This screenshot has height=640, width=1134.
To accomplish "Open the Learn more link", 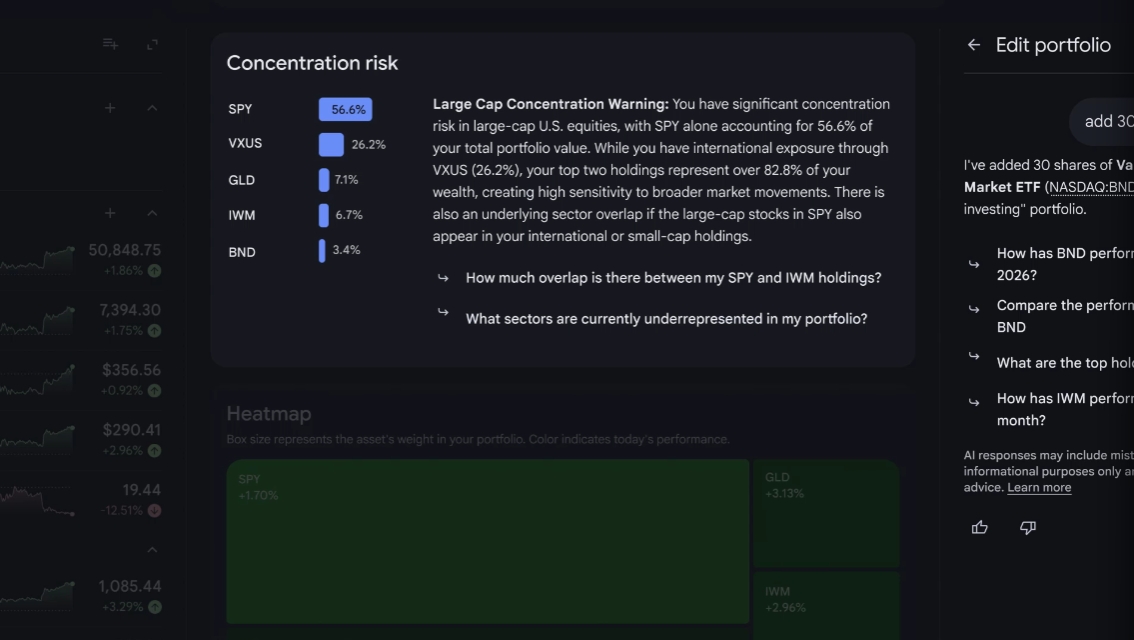I will tap(1039, 487).
